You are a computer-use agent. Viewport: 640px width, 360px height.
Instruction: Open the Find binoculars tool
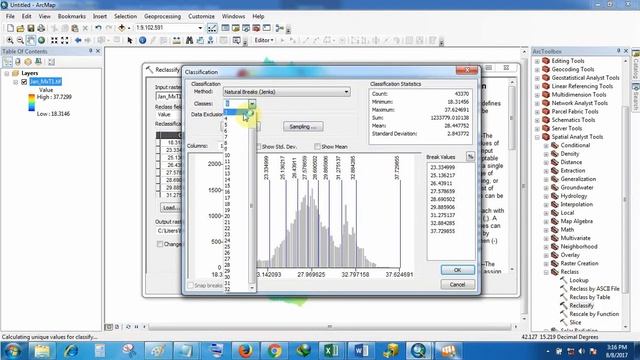[189, 40]
